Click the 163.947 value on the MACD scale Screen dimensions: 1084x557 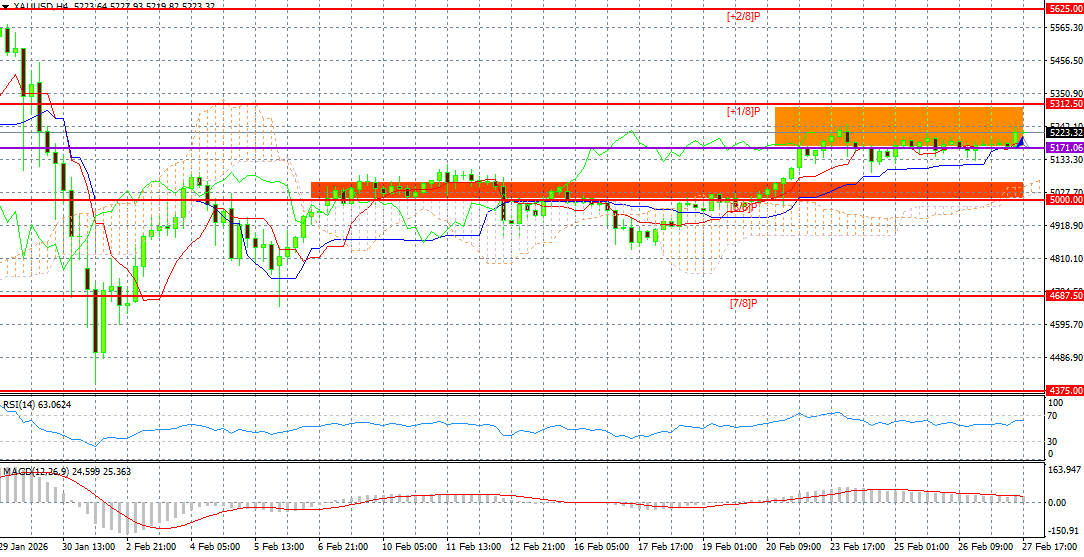coord(1065,470)
